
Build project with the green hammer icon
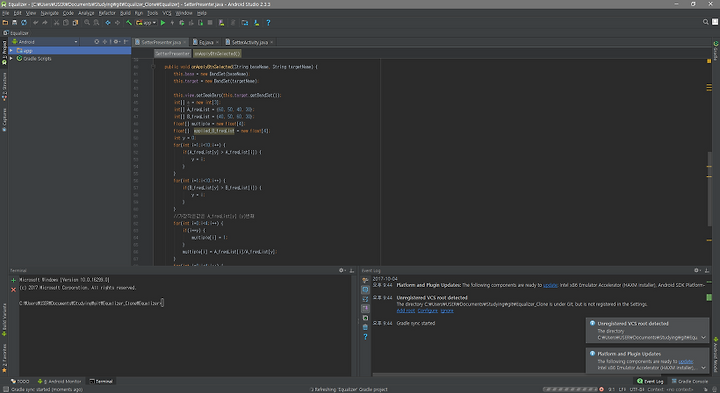pyautogui.click(x=129, y=22)
